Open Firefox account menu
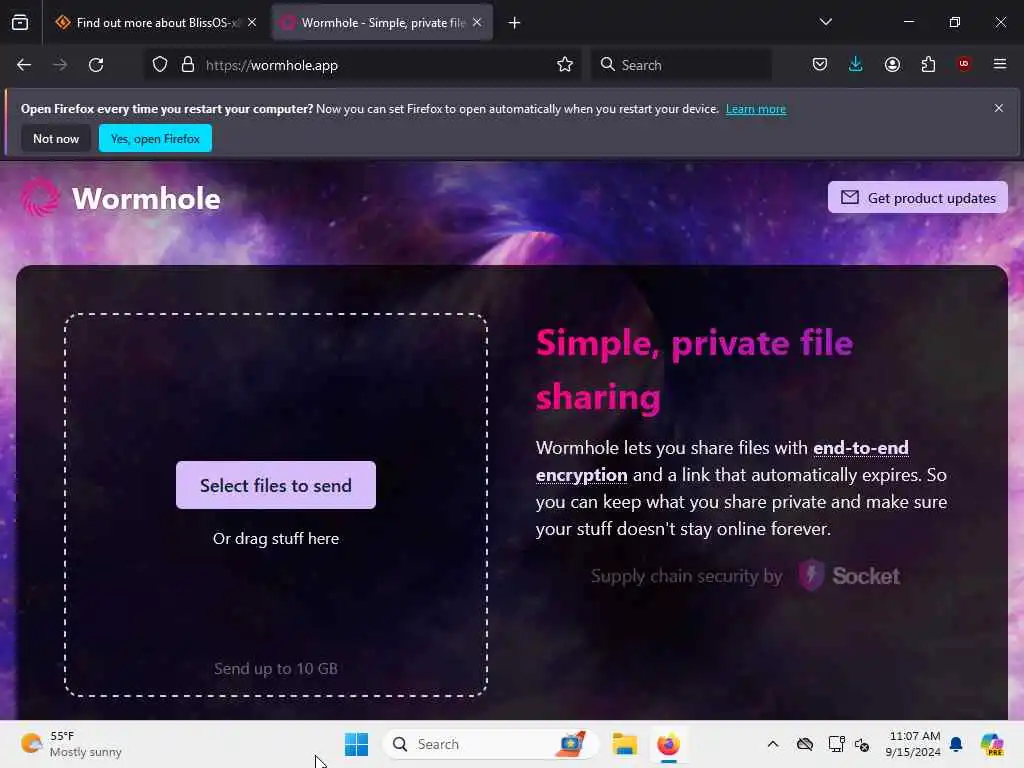Viewport: 1024px width, 768px height. pos(892,65)
